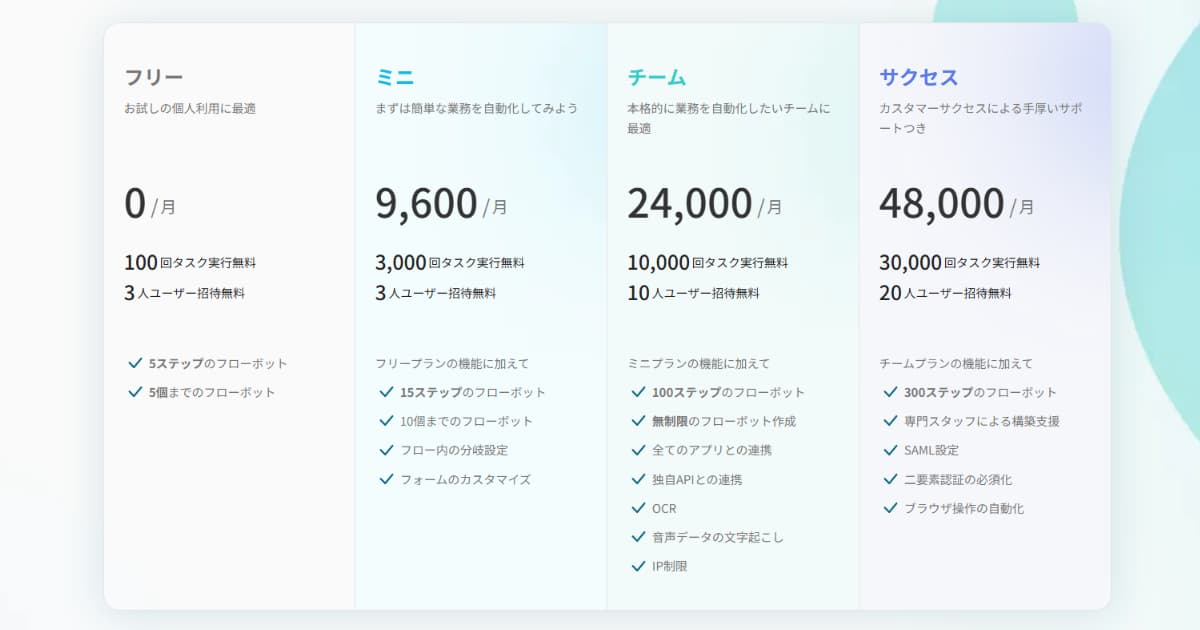
Task: Click checkmark icon beside SAML設定
Action: 890,450
